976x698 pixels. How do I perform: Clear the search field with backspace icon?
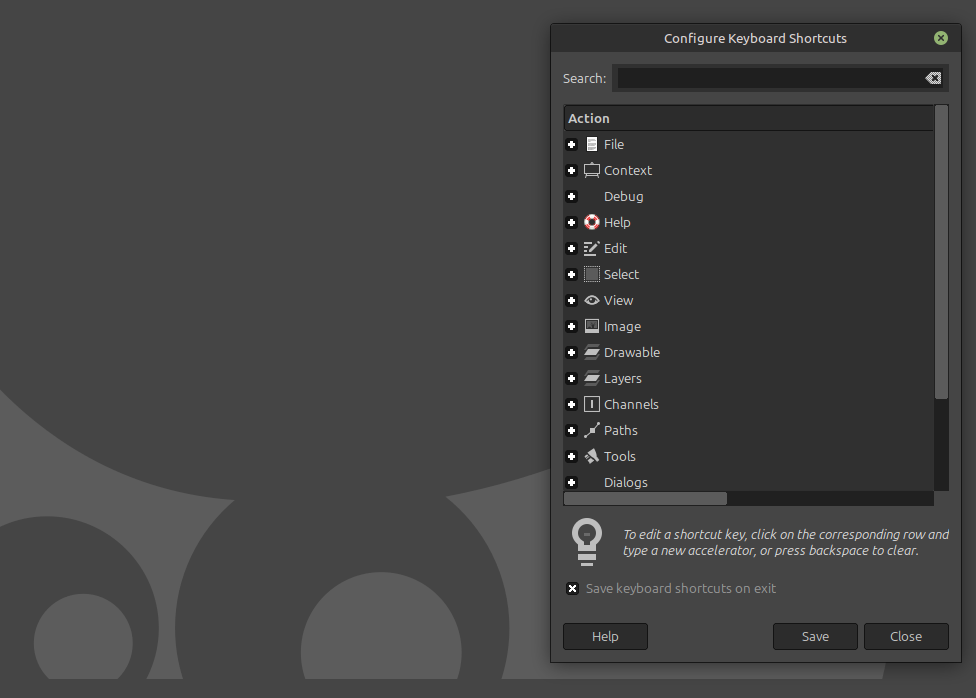[x=933, y=78]
